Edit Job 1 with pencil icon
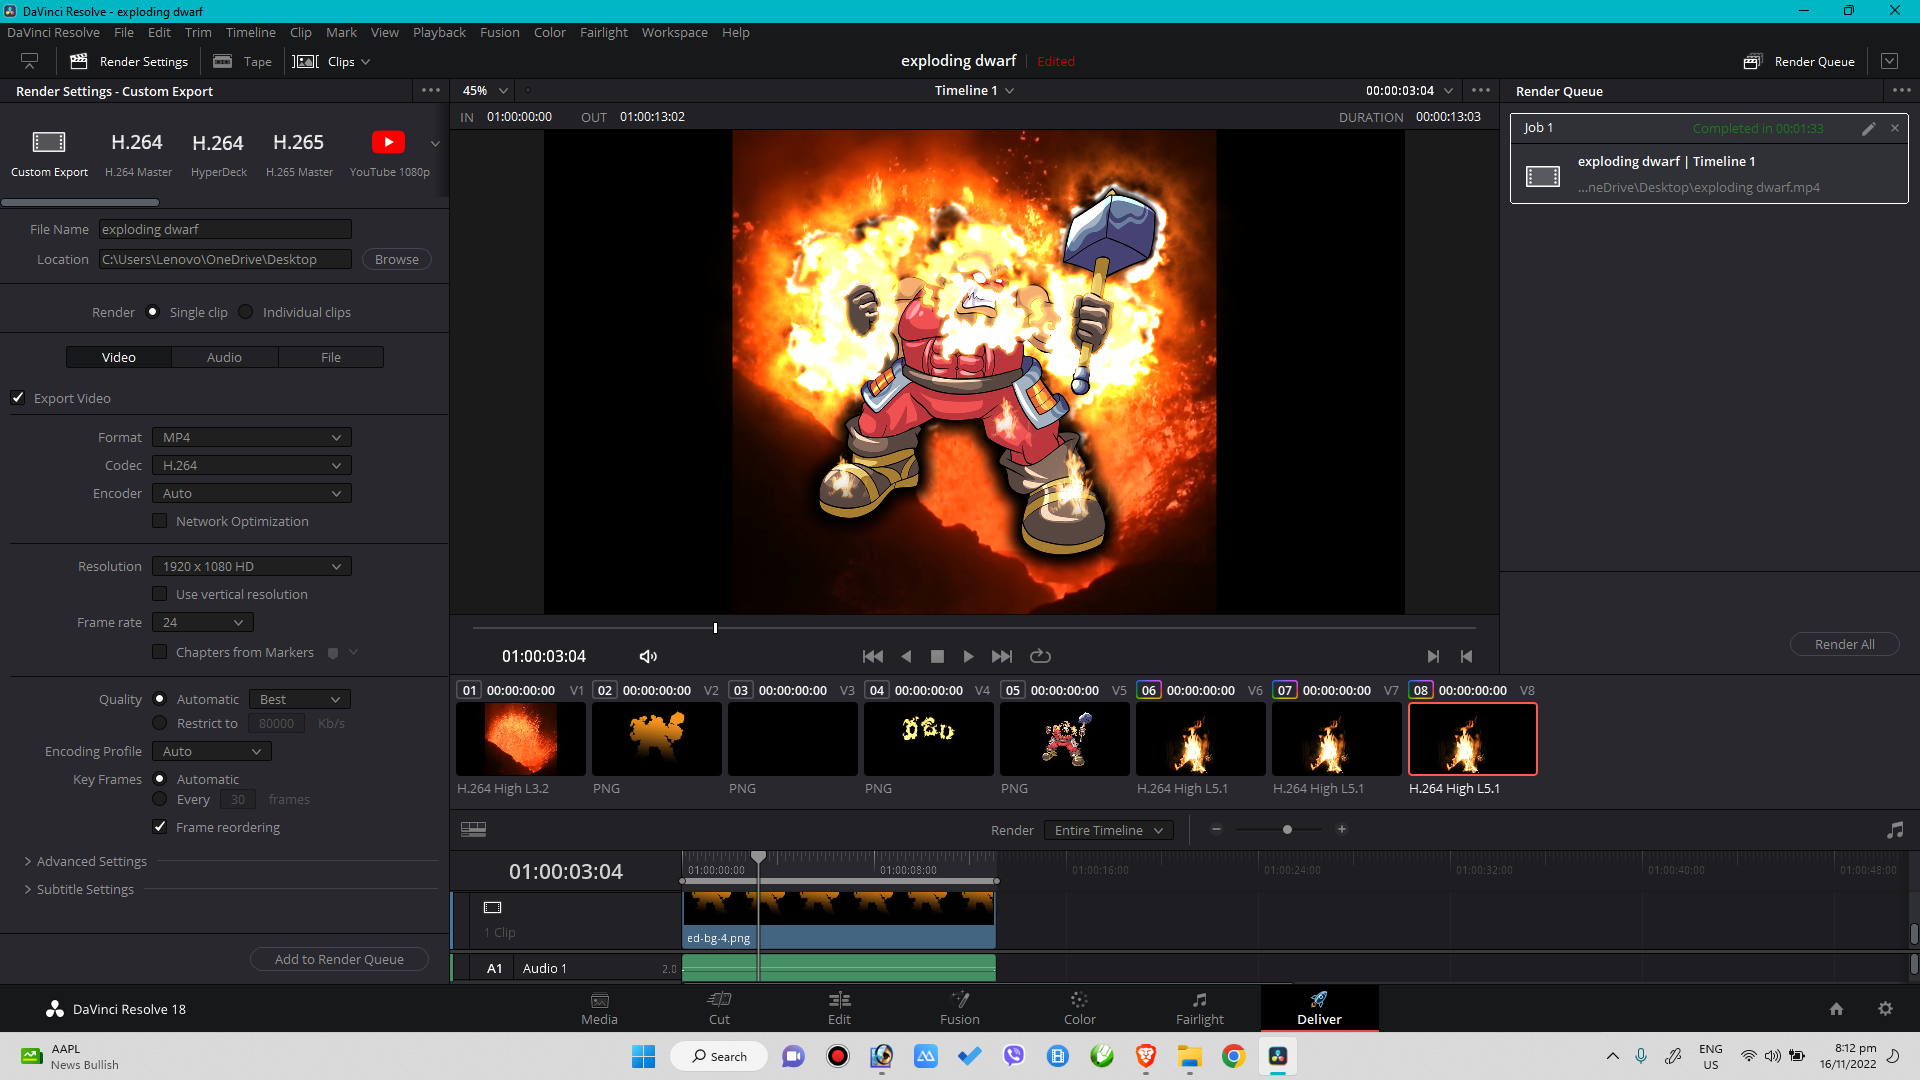The height and width of the screenshot is (1080, 1920). [x=1868, y=128]
